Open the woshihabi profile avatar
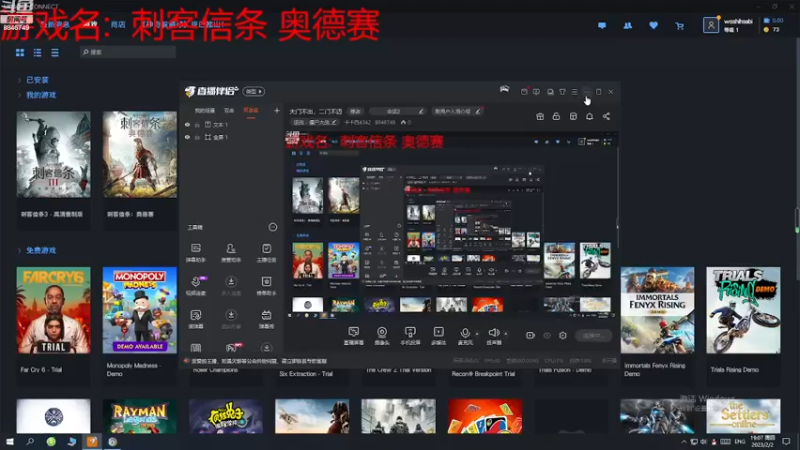 [x=711, y=25]
